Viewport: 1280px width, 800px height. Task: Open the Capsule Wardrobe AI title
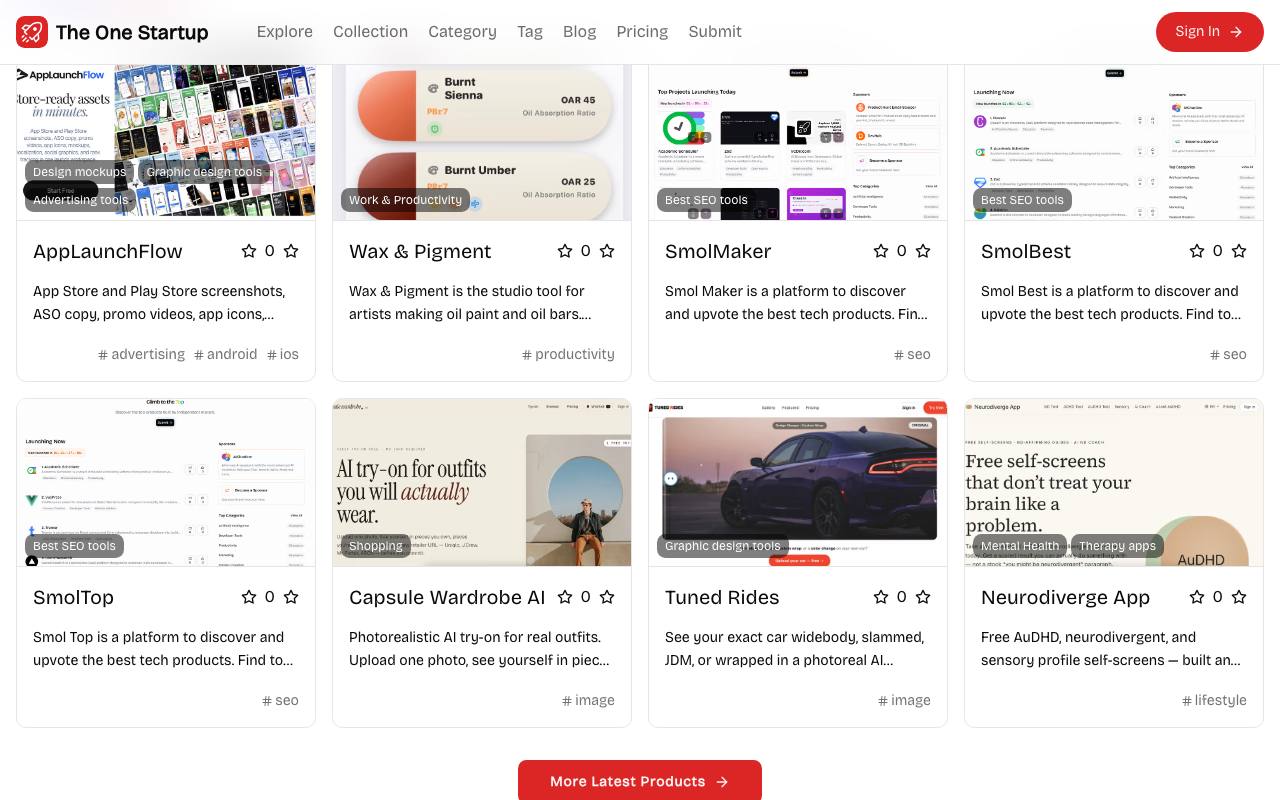pos(447,597)
